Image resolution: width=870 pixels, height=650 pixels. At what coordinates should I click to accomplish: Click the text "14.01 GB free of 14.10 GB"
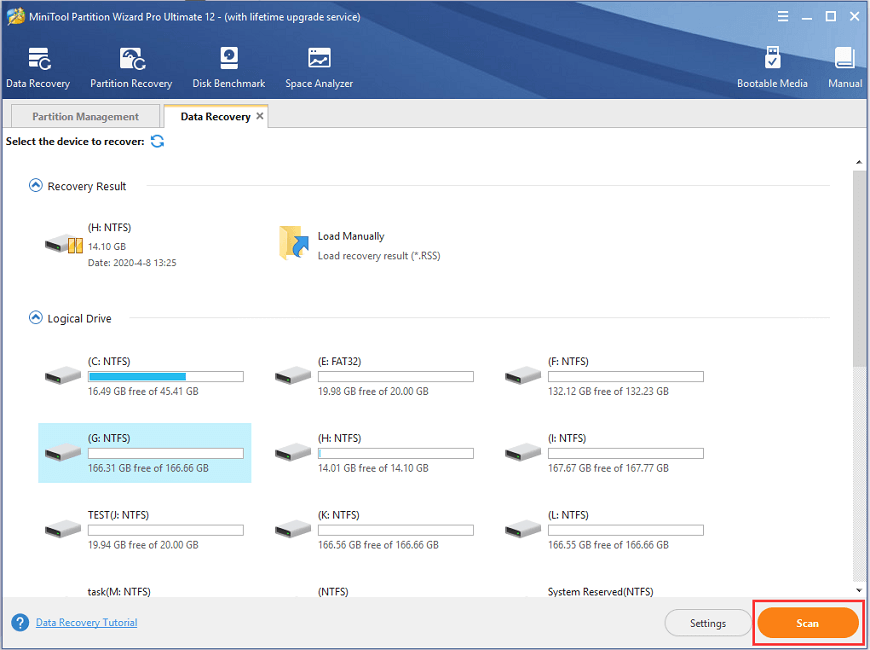373,468
